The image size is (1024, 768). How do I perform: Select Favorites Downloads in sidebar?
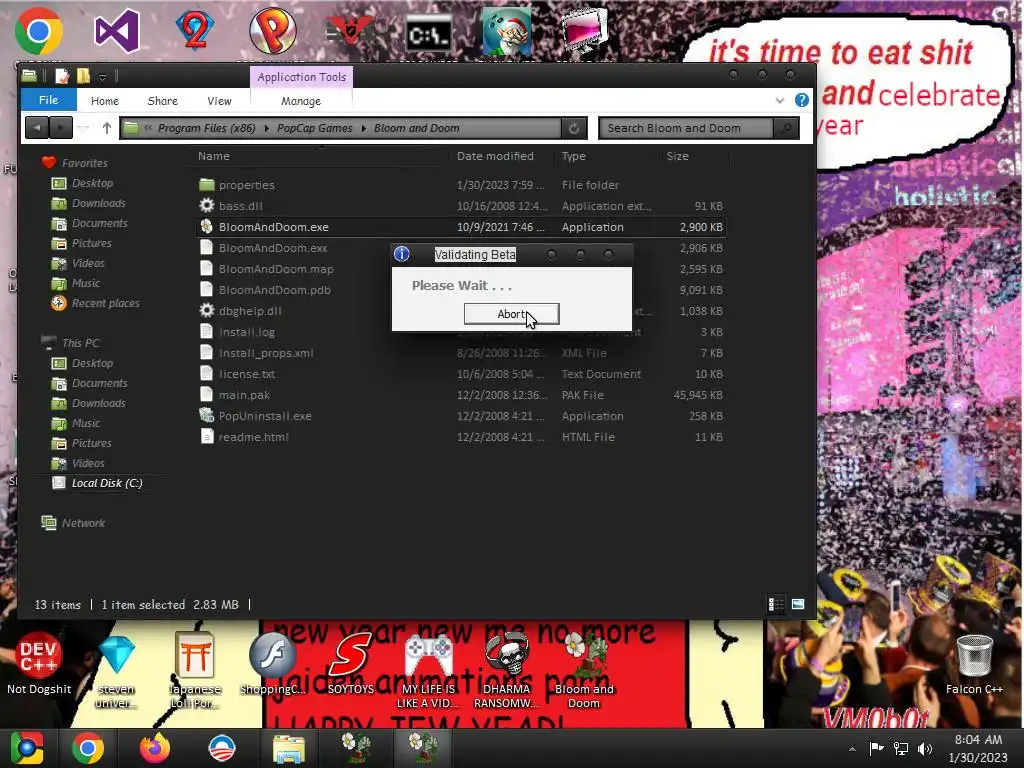(99, 203)
